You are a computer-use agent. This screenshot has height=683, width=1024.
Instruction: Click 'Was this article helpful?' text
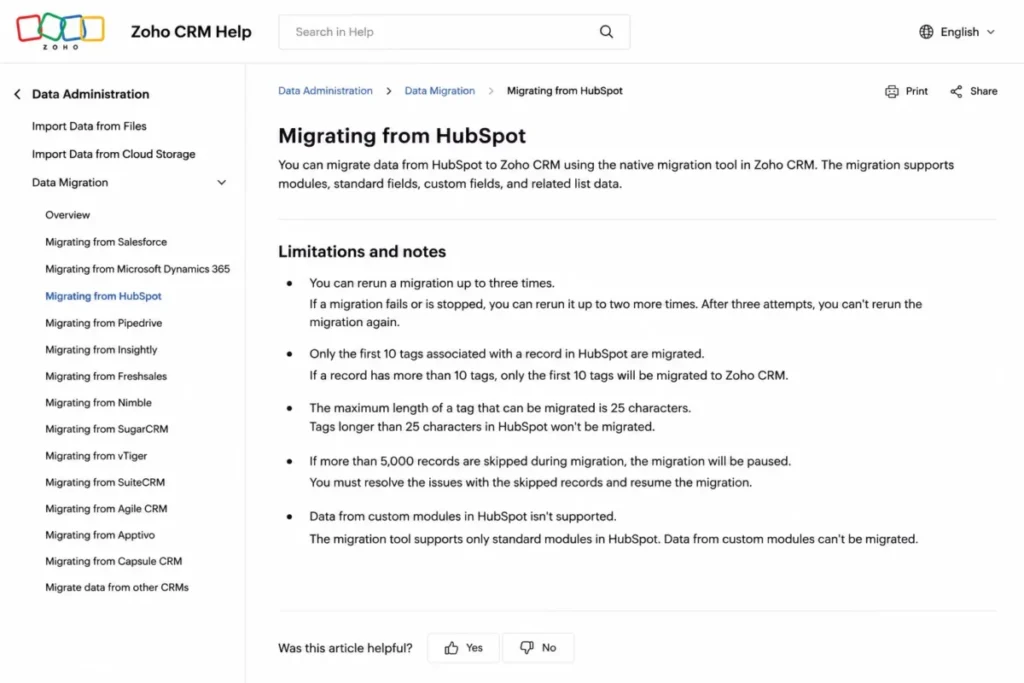tap(345, 648)
